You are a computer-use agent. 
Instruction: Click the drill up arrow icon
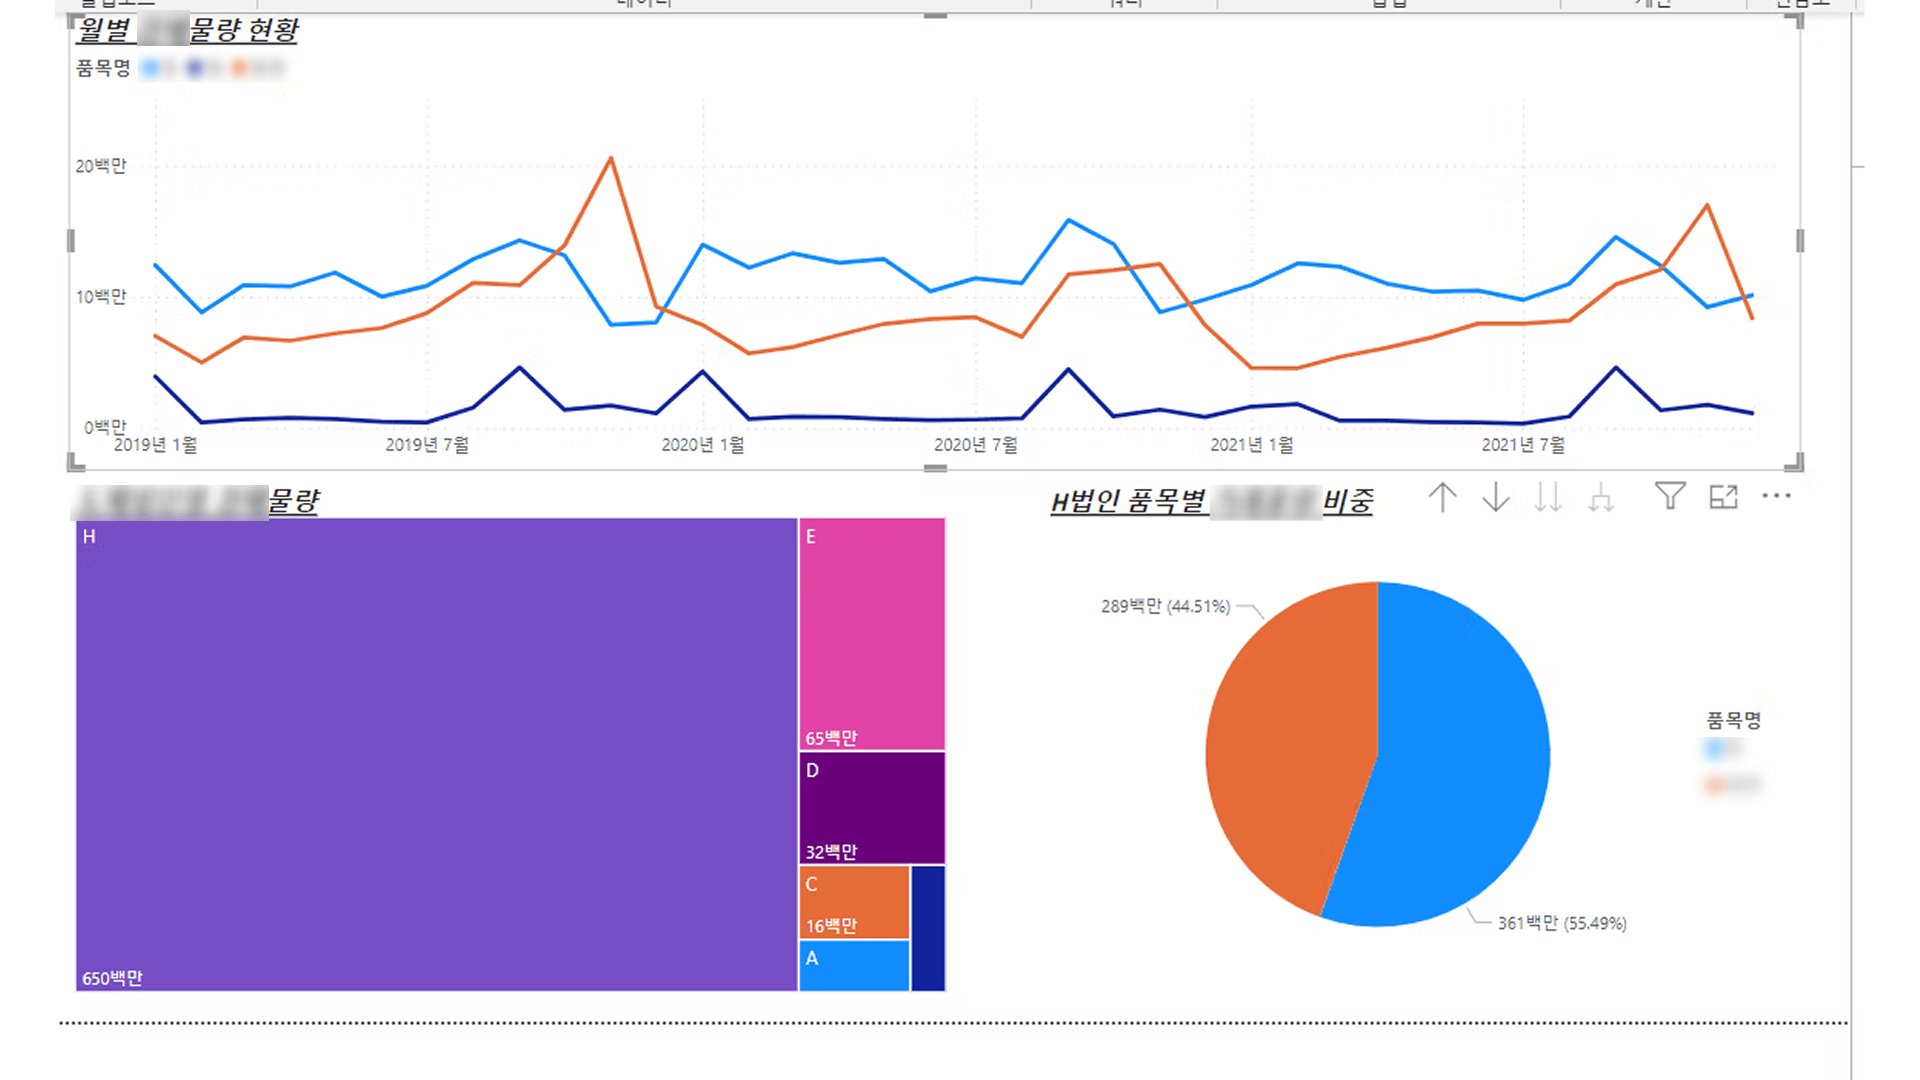click(1442, 497)
